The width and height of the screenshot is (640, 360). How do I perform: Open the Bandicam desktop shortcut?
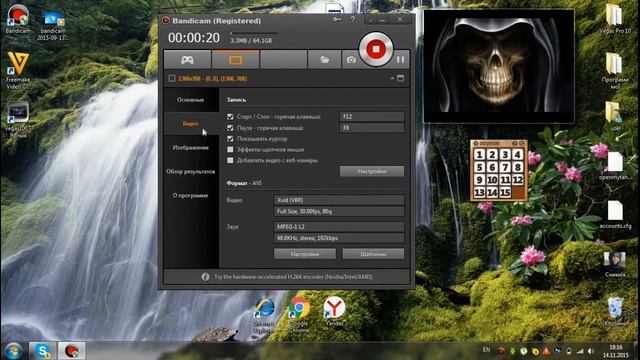pos(18,19)
